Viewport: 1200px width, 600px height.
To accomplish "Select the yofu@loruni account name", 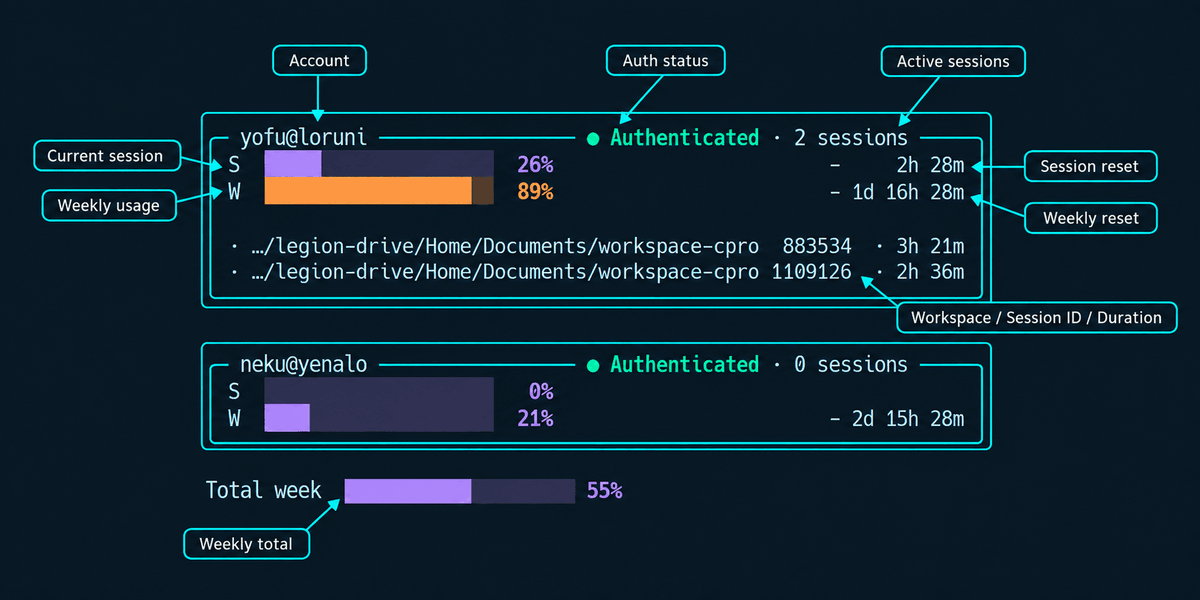I will 304,138.
